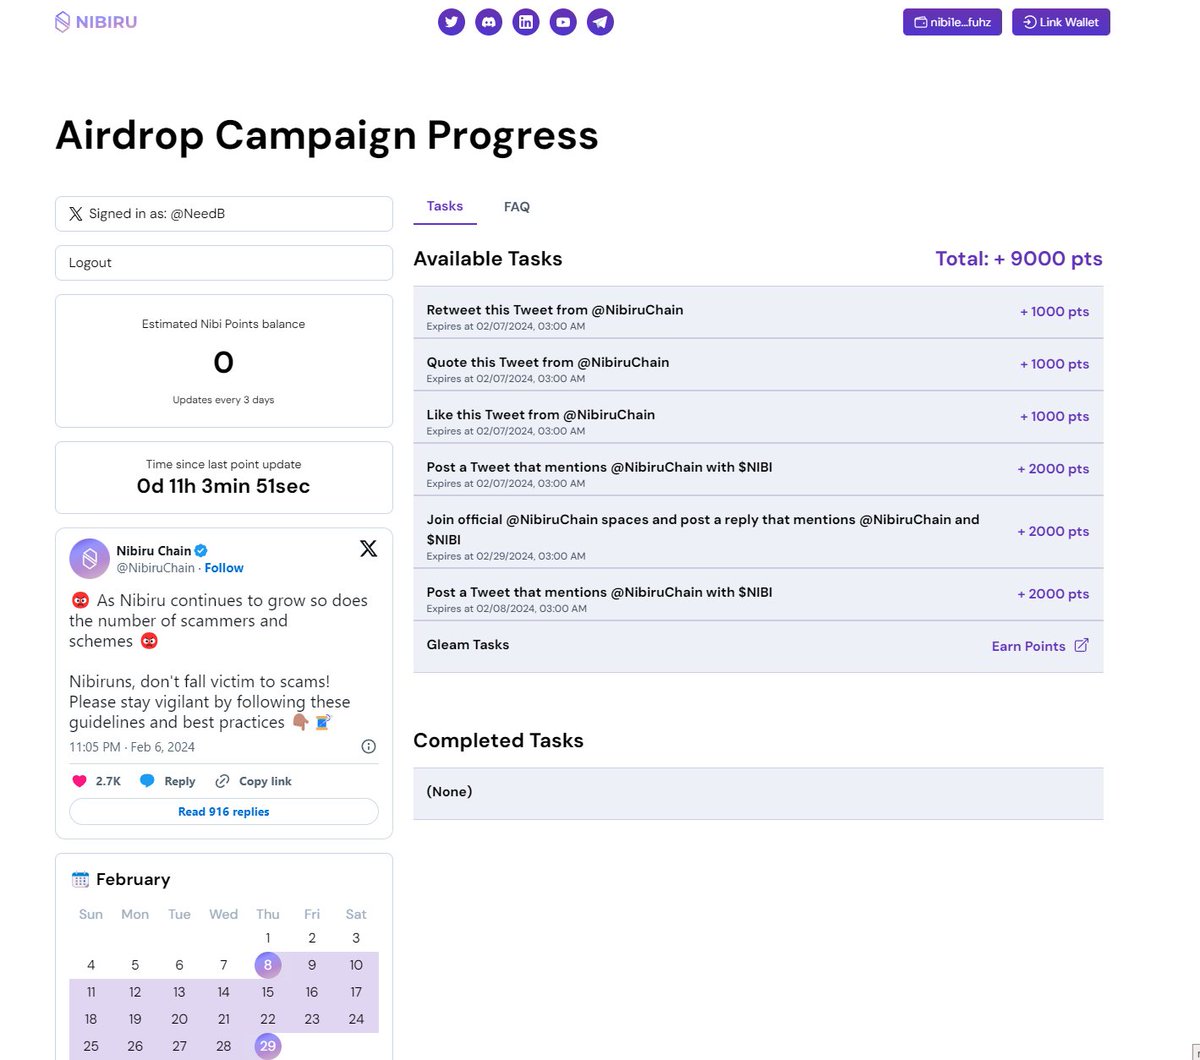This screenshot has height=1060, width=1200.
Task: Switch to the Tasks tab
Action: click(x=445, y=206)
